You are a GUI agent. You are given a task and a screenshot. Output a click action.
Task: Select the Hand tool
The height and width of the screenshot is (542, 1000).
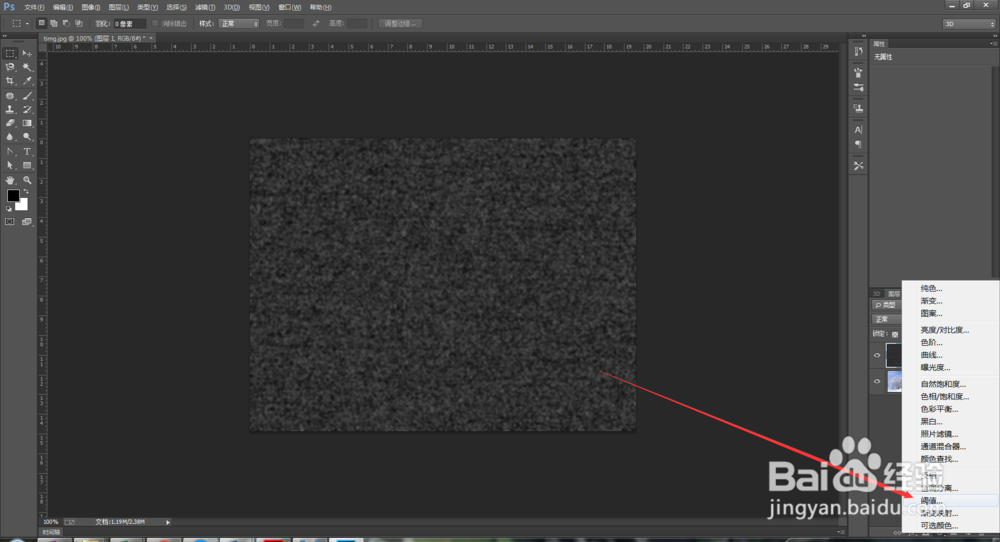10,180
